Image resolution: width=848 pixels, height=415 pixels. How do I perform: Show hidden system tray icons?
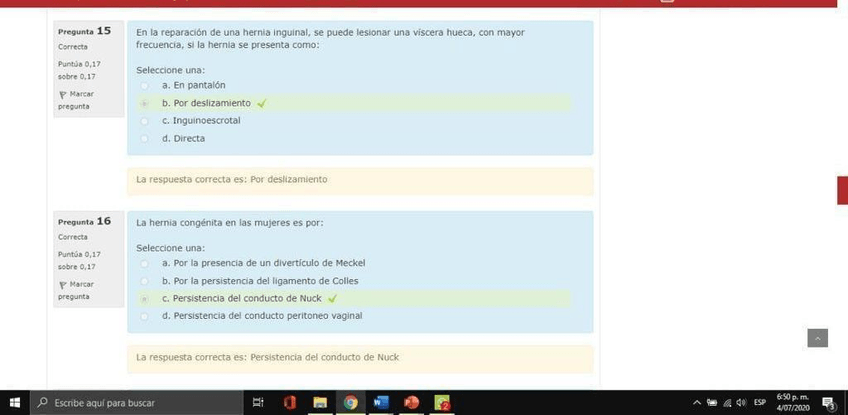tap(697, 403)
